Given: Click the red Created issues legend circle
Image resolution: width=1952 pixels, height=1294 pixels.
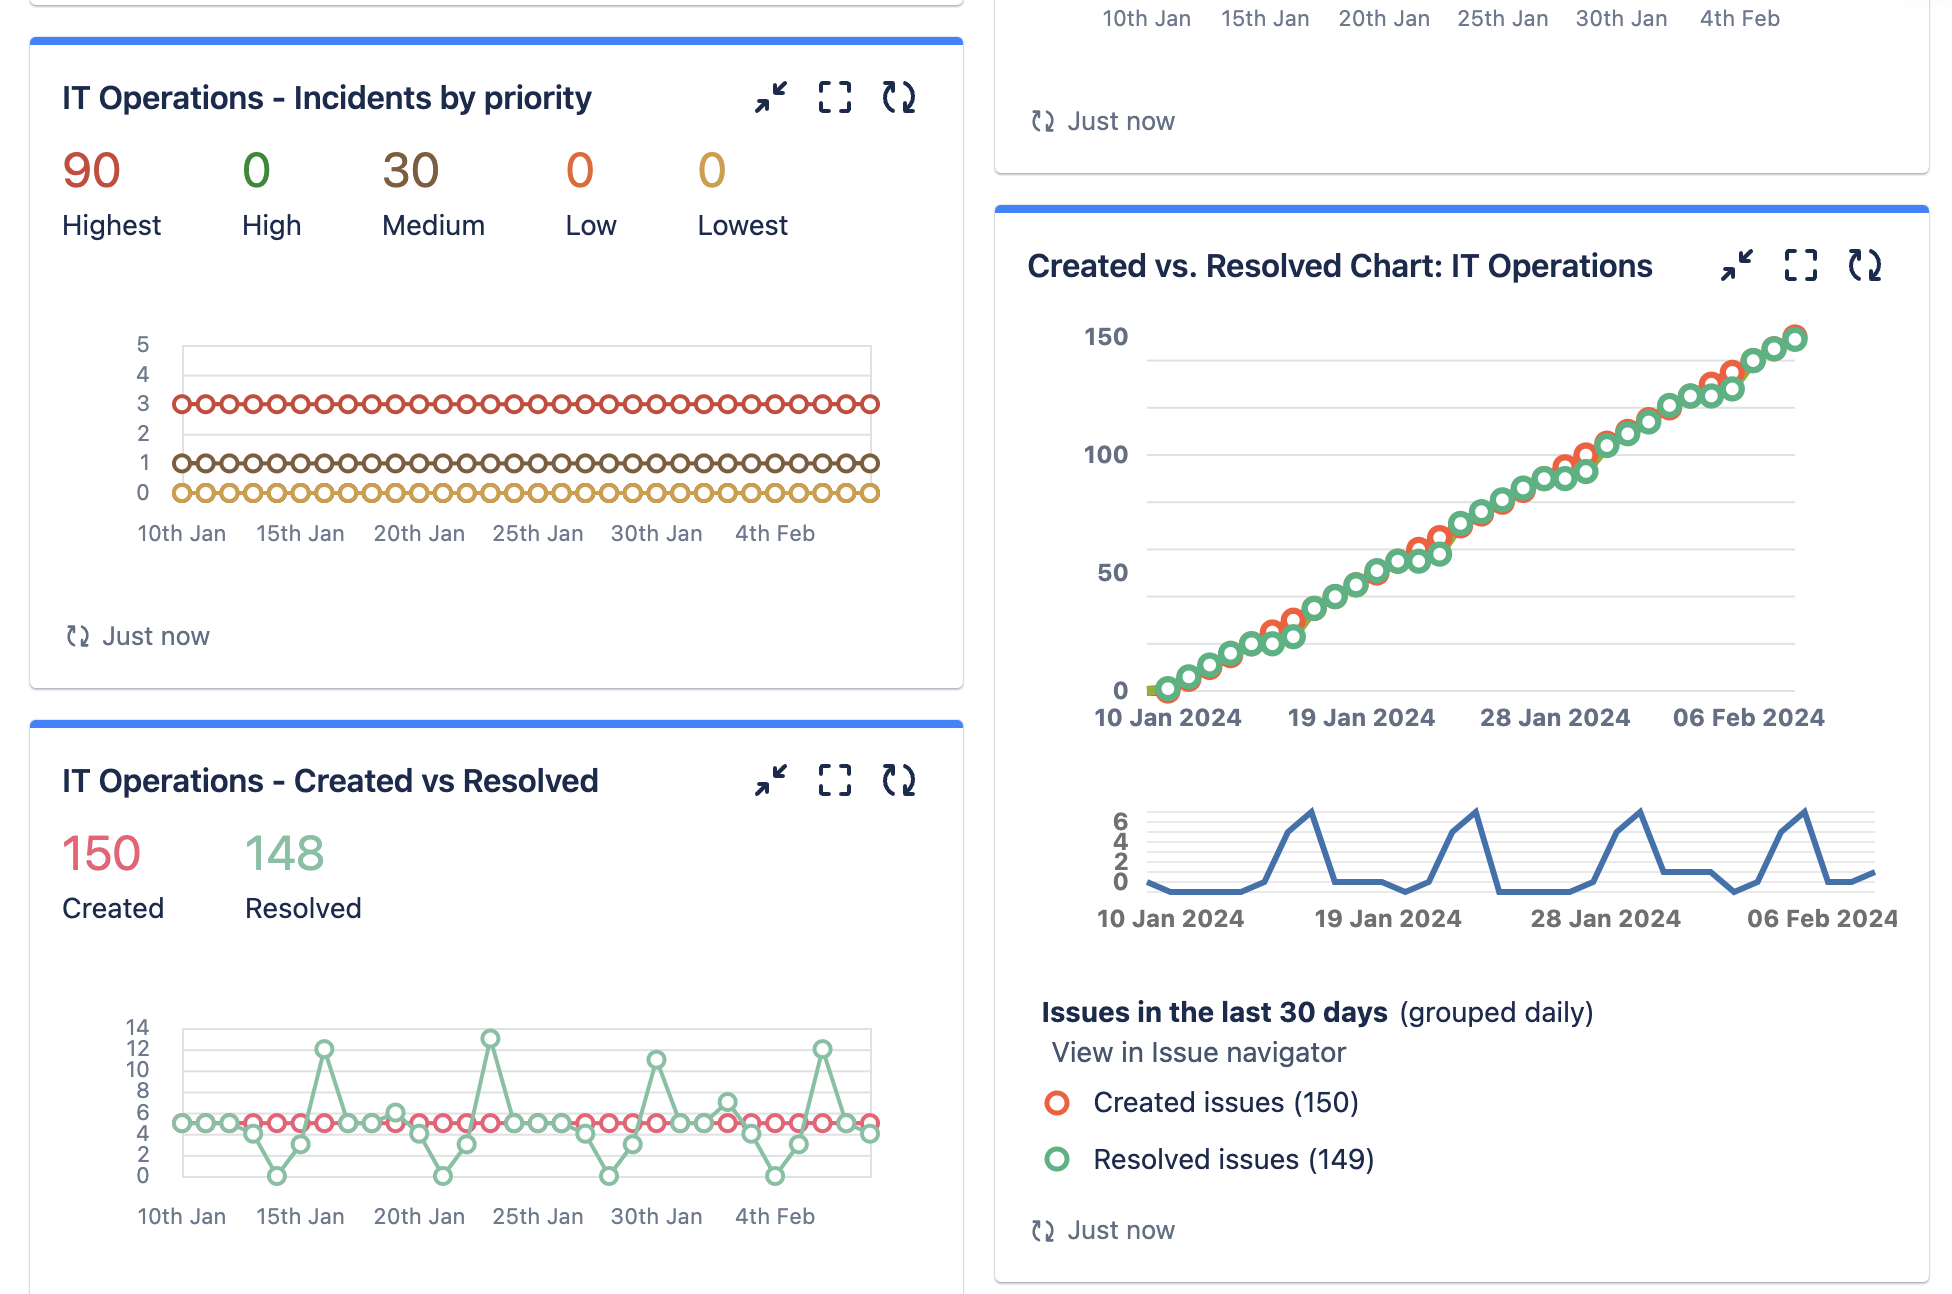Looking at the screenshot, I should (1057, 1102).
